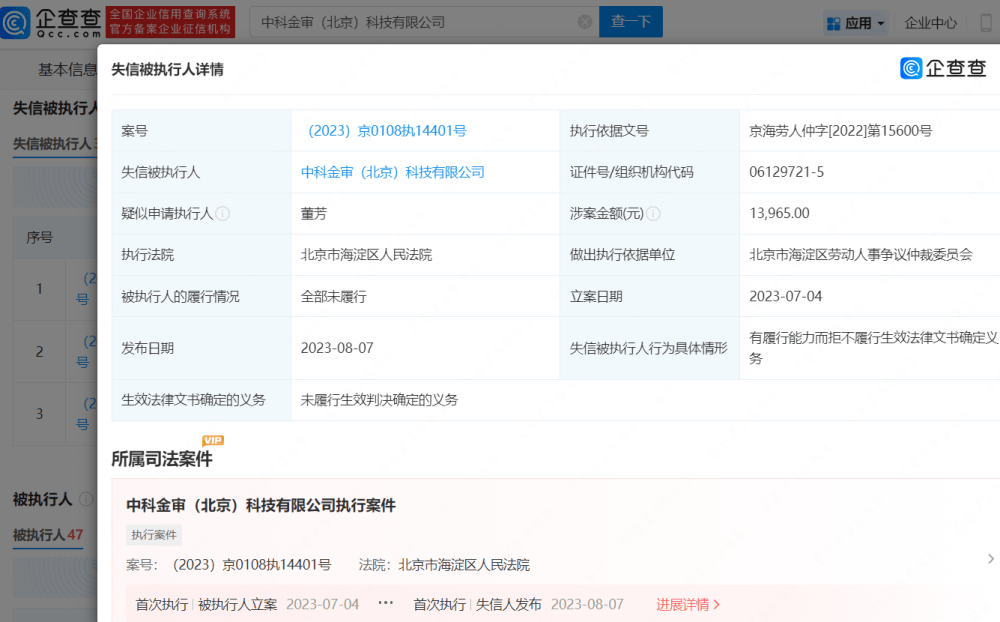Image resolution: width=1000 pixels, height=622 pixels.
Task: Clear the search box with the X icon
Action: [x=584, y=22]
